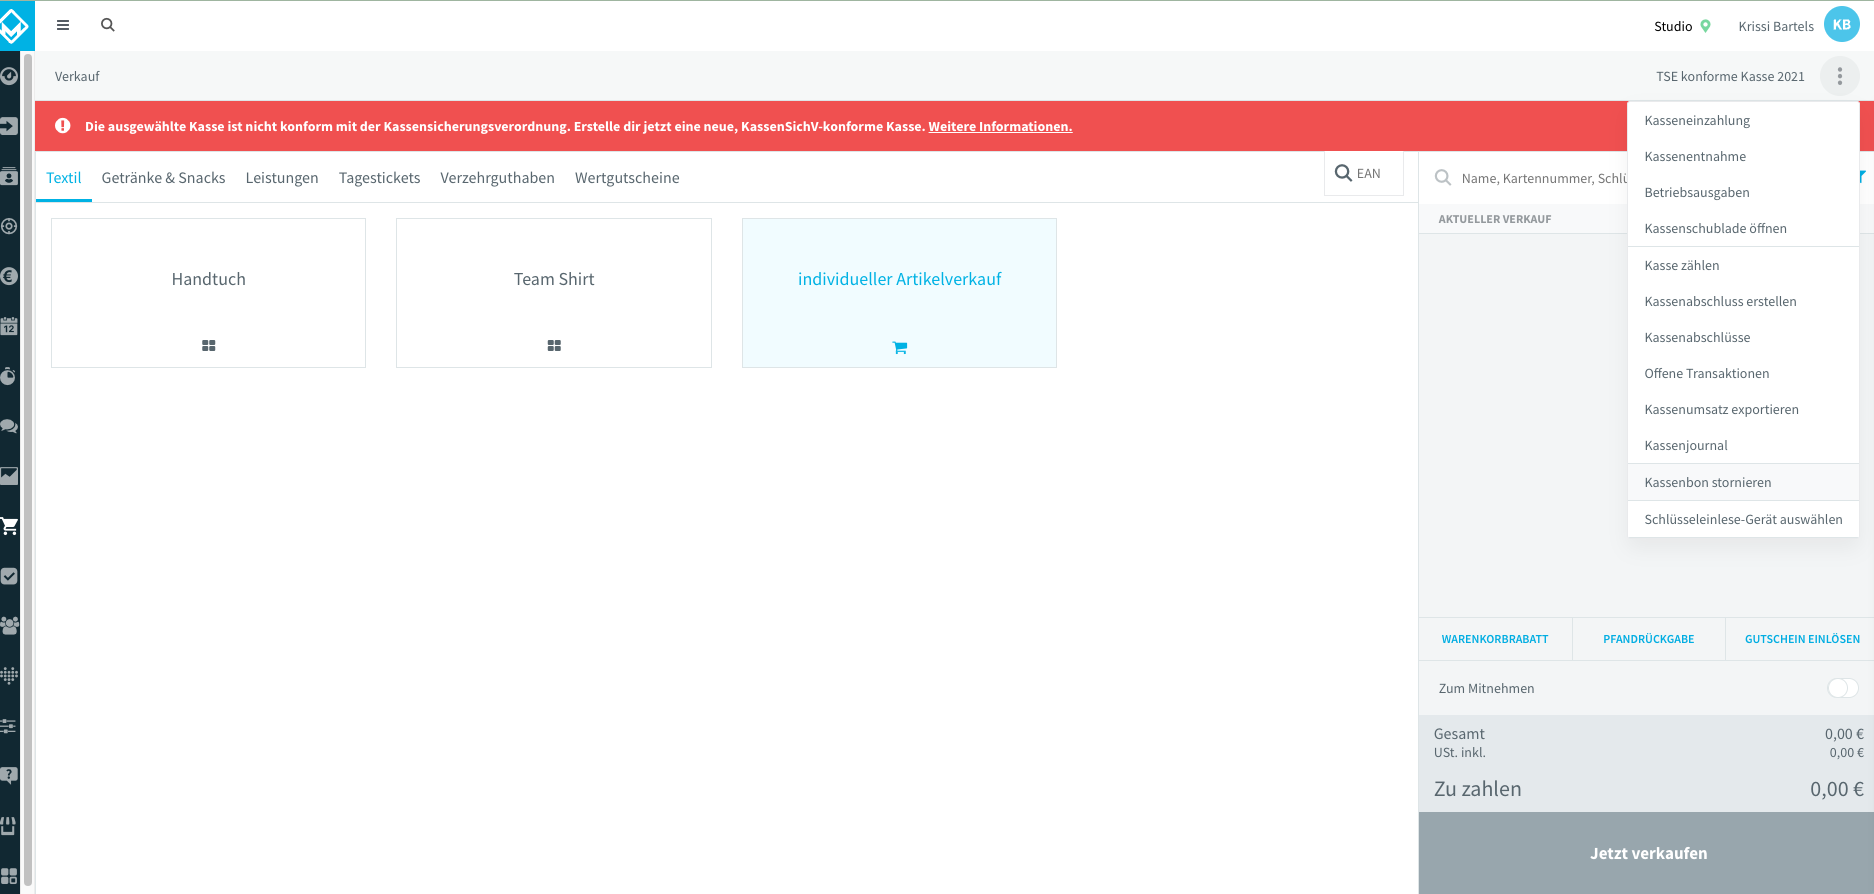
Task: Toggle the Zum Mitnehmen switch
Action: tap(1842, 688)
